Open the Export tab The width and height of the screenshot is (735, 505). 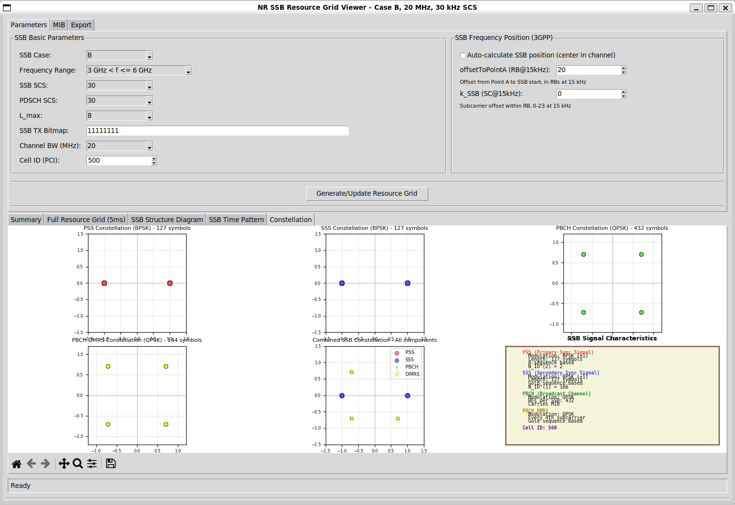coord(81,25)
